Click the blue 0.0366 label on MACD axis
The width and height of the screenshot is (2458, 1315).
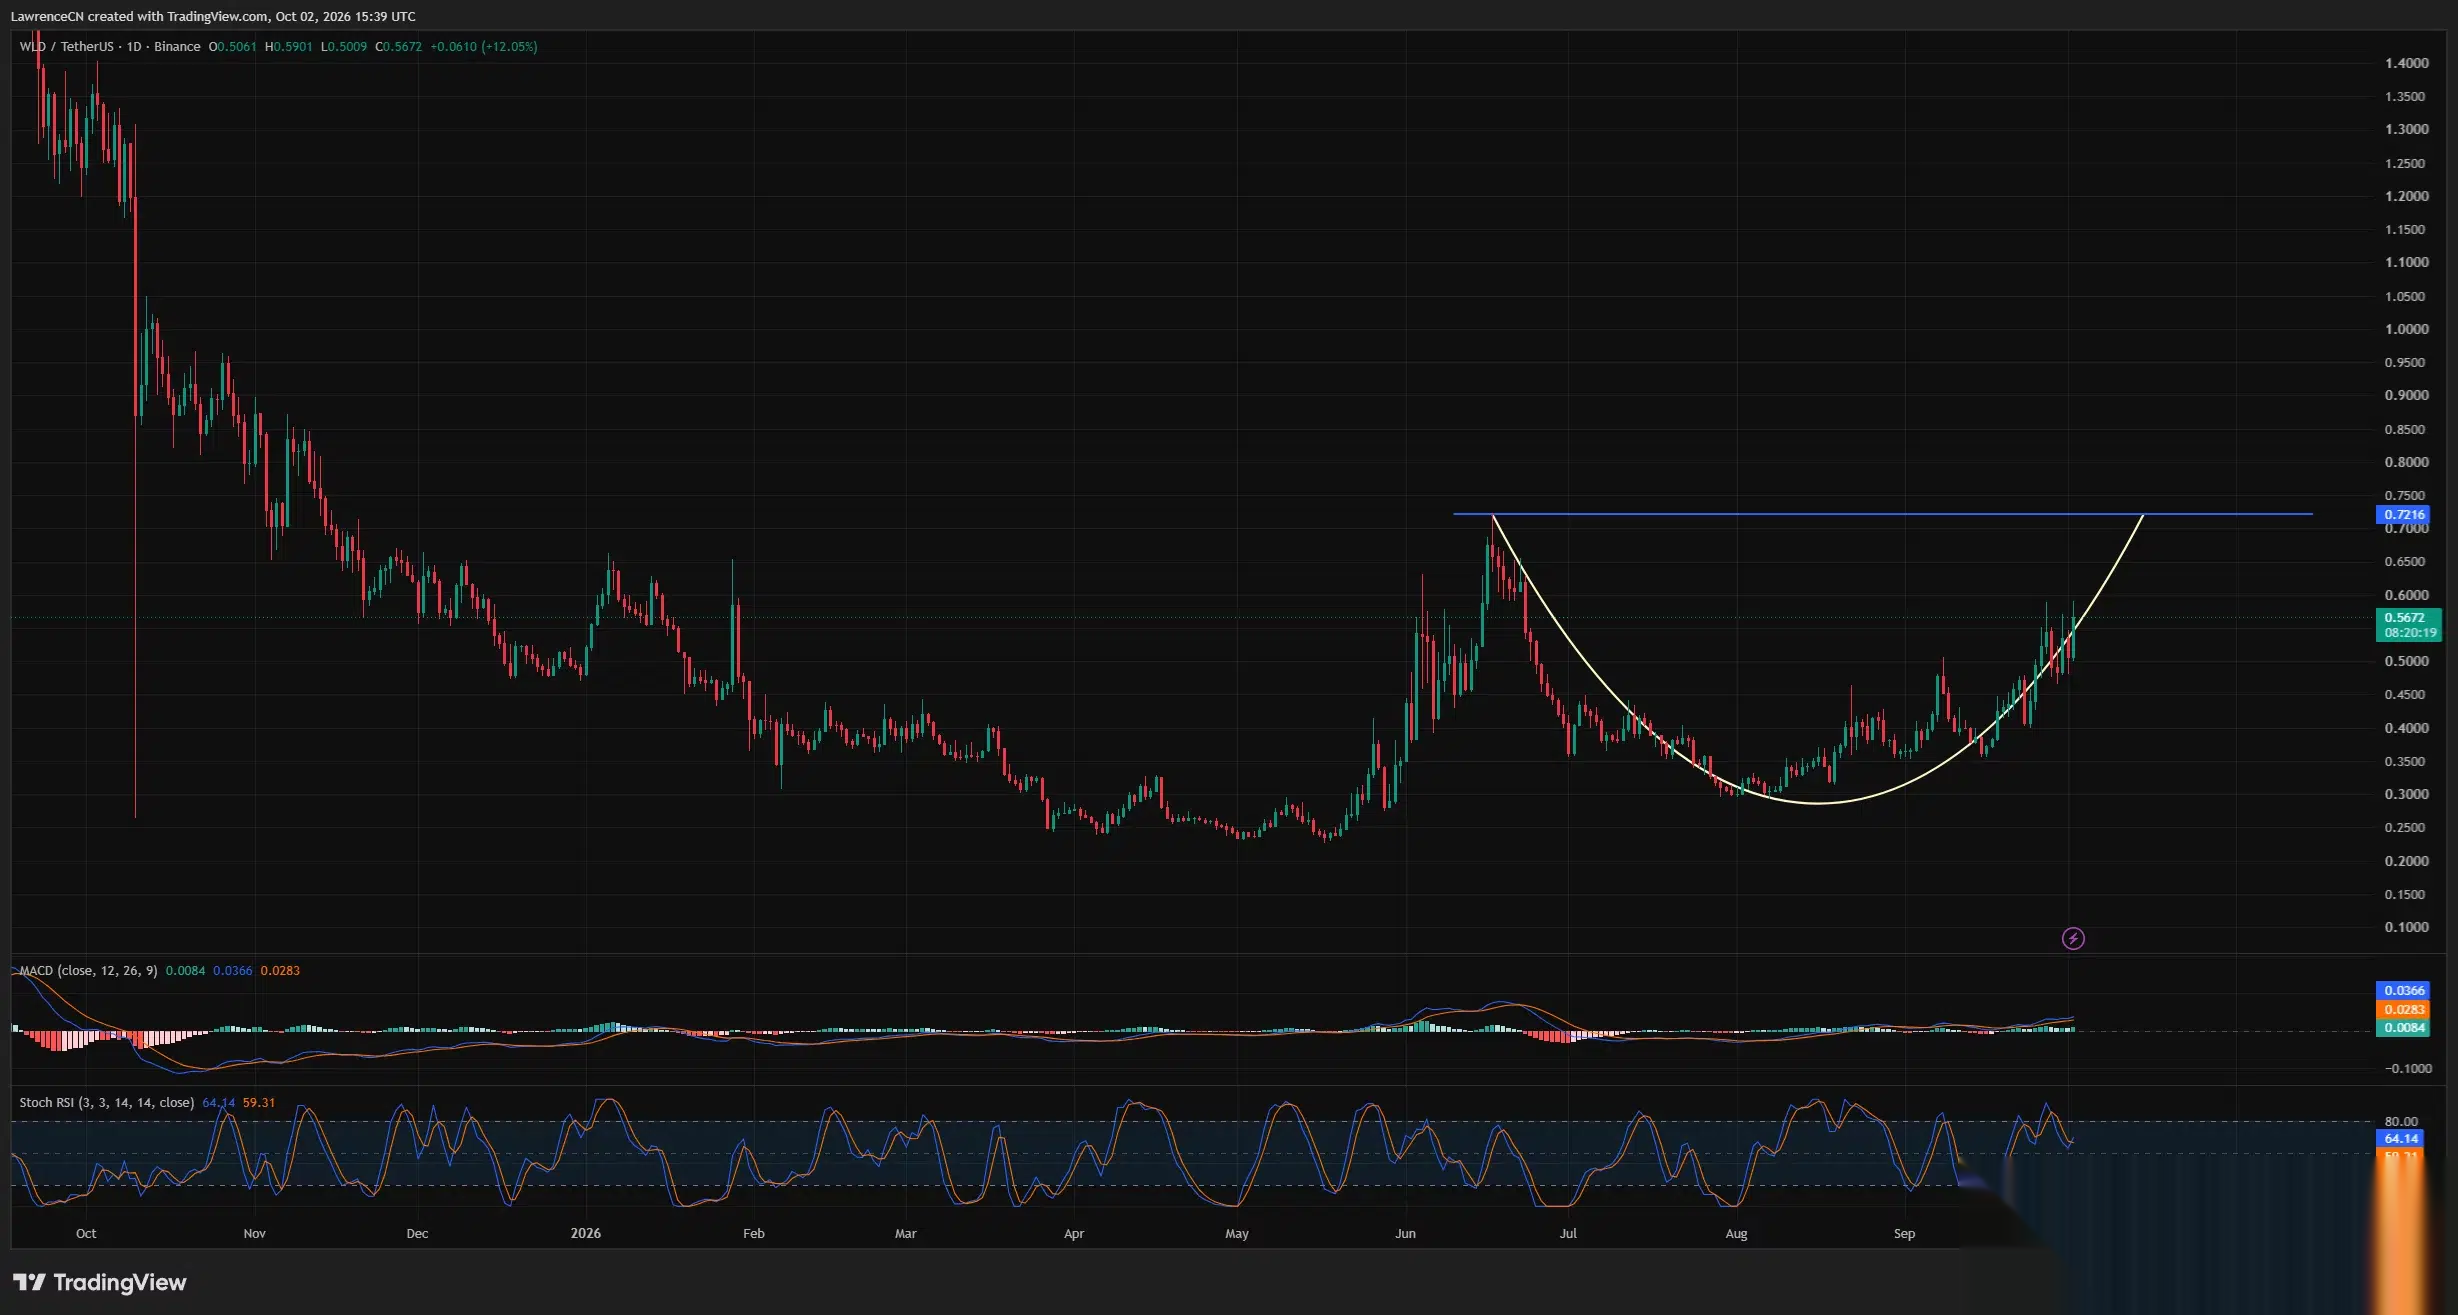tap(2401, 990)
